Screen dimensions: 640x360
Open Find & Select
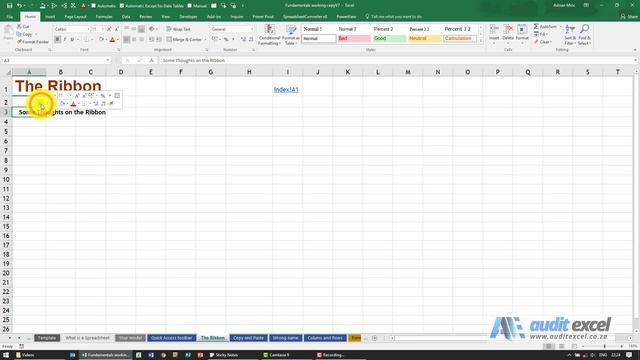click(x=584, y=35)
